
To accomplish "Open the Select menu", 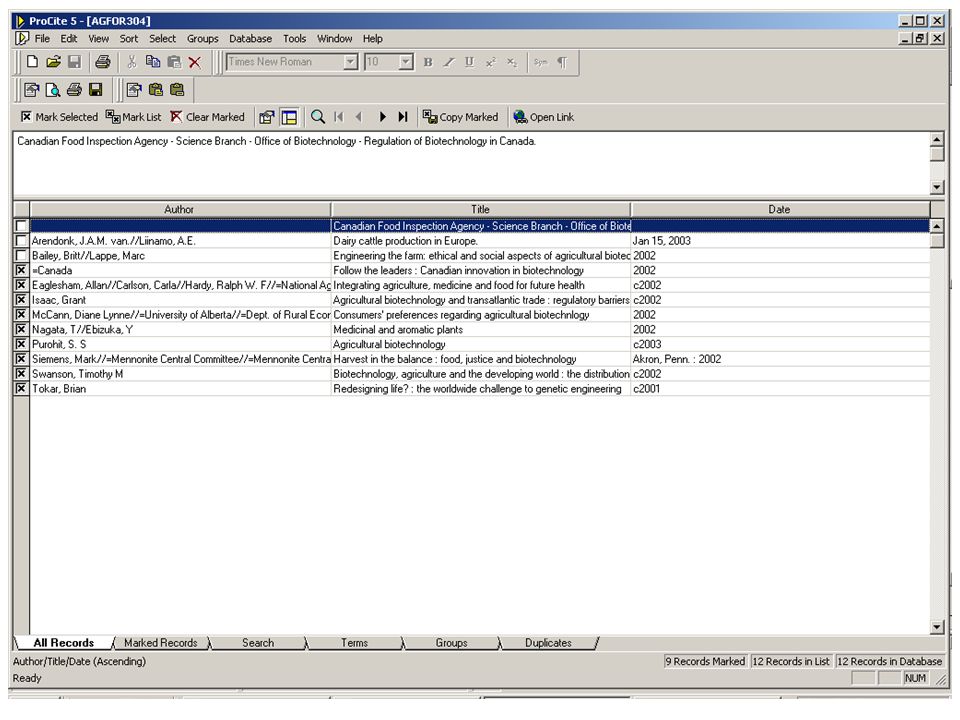I will tap(162, 39).
